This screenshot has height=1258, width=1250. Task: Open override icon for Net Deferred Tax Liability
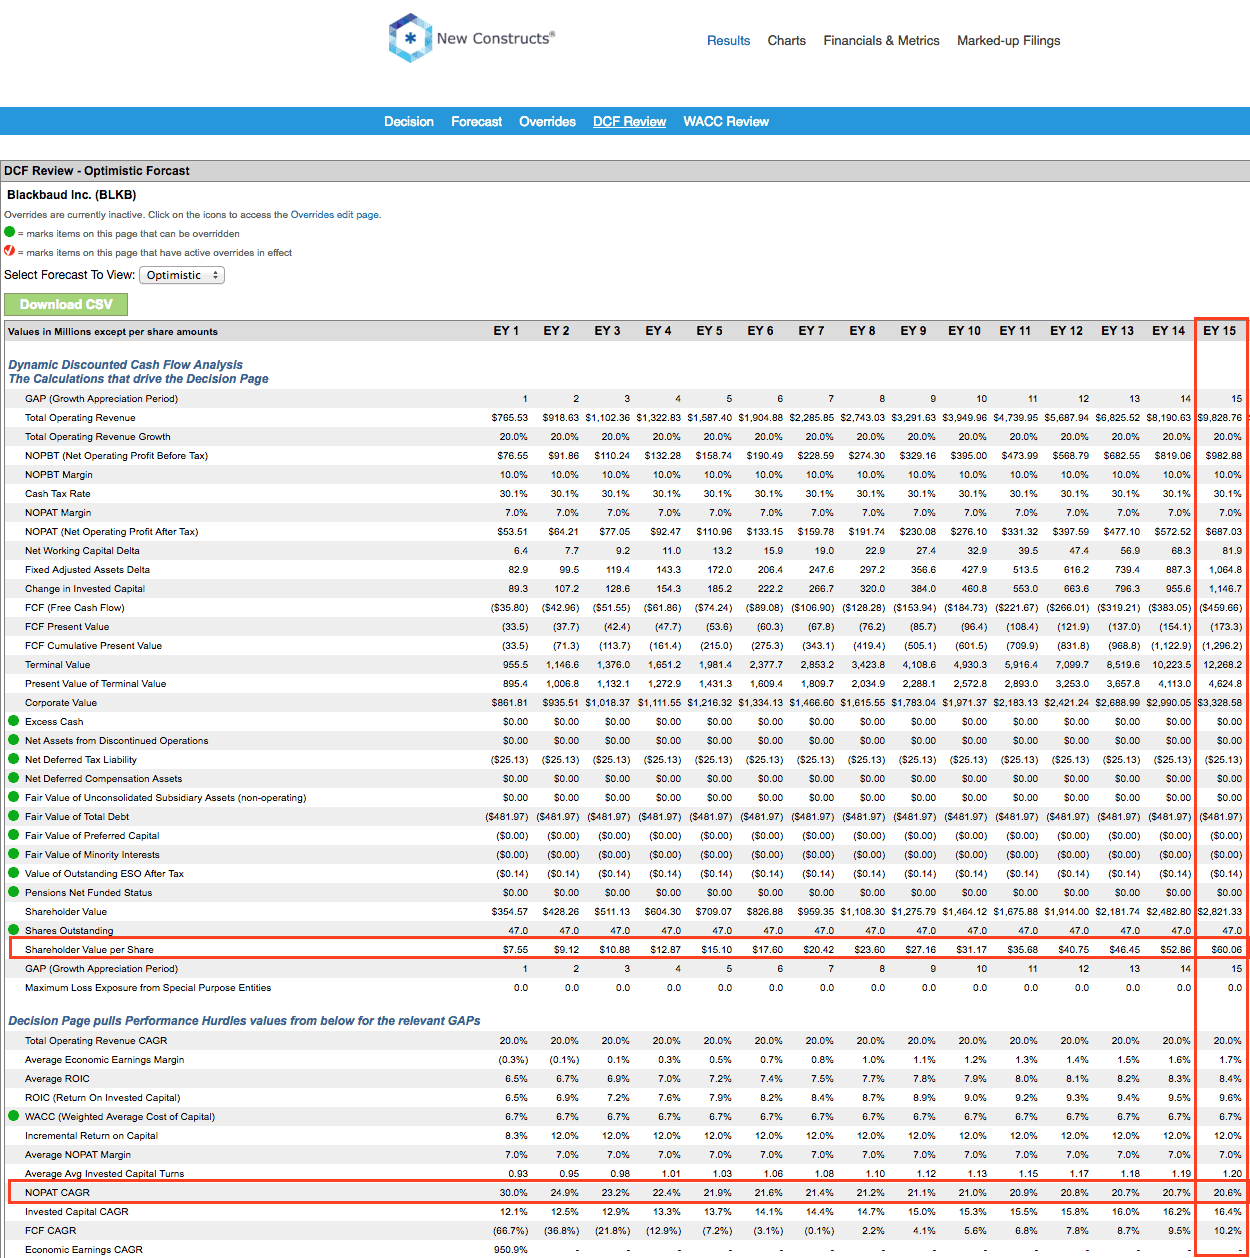pyautogui.click(x=13, y=759)
